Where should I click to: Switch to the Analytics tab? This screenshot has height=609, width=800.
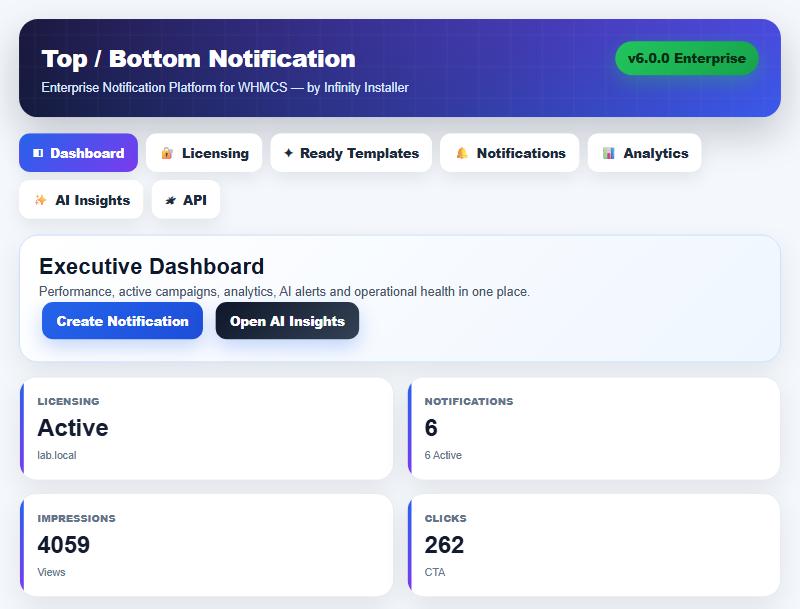pos(644,153)
